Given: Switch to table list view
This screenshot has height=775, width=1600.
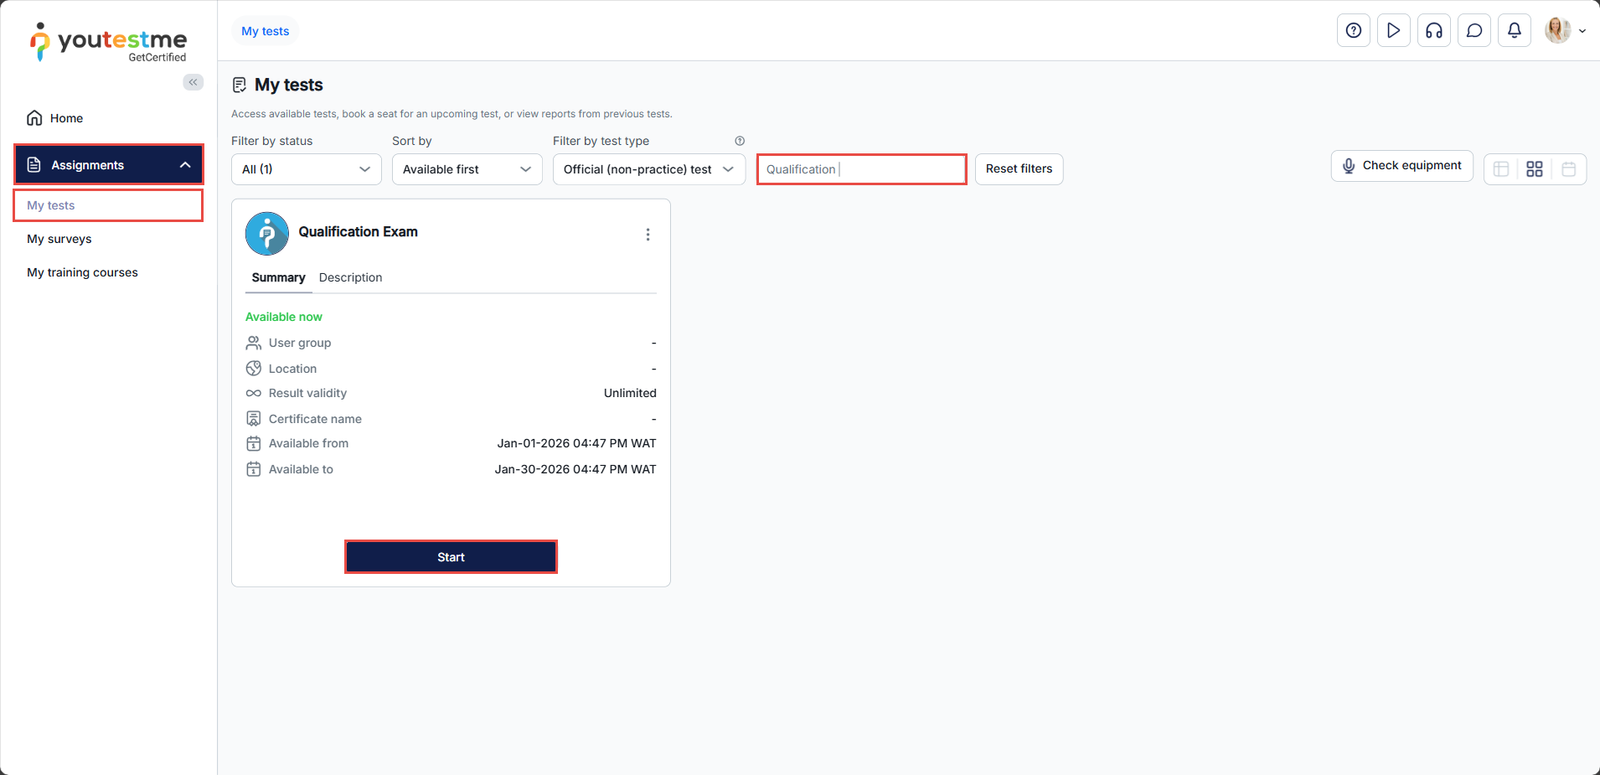Looking at the screenshot, I should 1501,169.
